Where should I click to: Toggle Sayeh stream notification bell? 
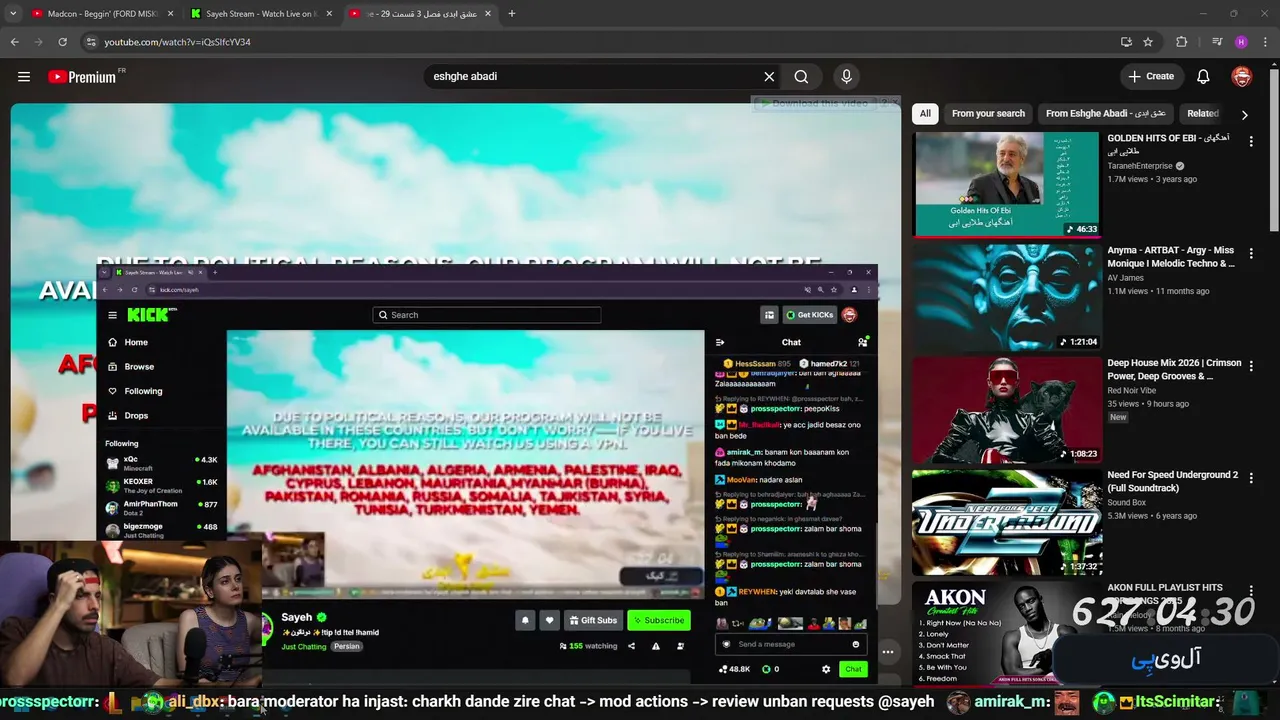pos(525,620)
